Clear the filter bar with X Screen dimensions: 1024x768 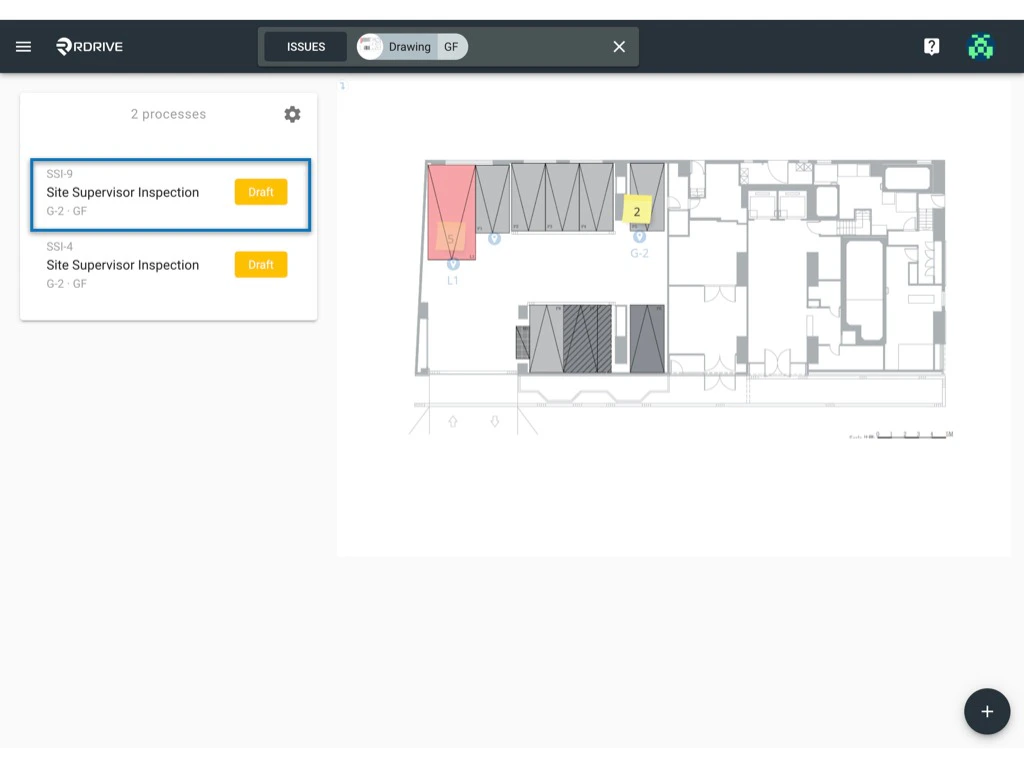tap(619, 47)
